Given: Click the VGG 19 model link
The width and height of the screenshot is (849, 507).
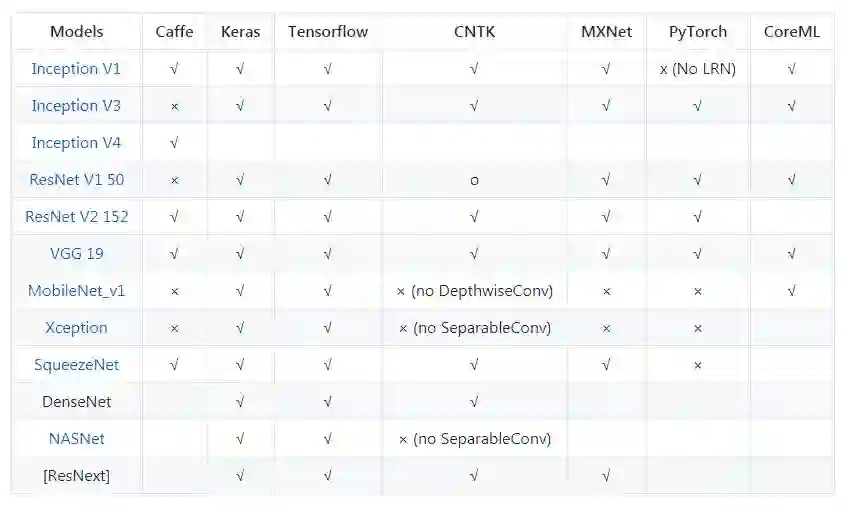Looking at the screenshot, I should coord(76,254).
